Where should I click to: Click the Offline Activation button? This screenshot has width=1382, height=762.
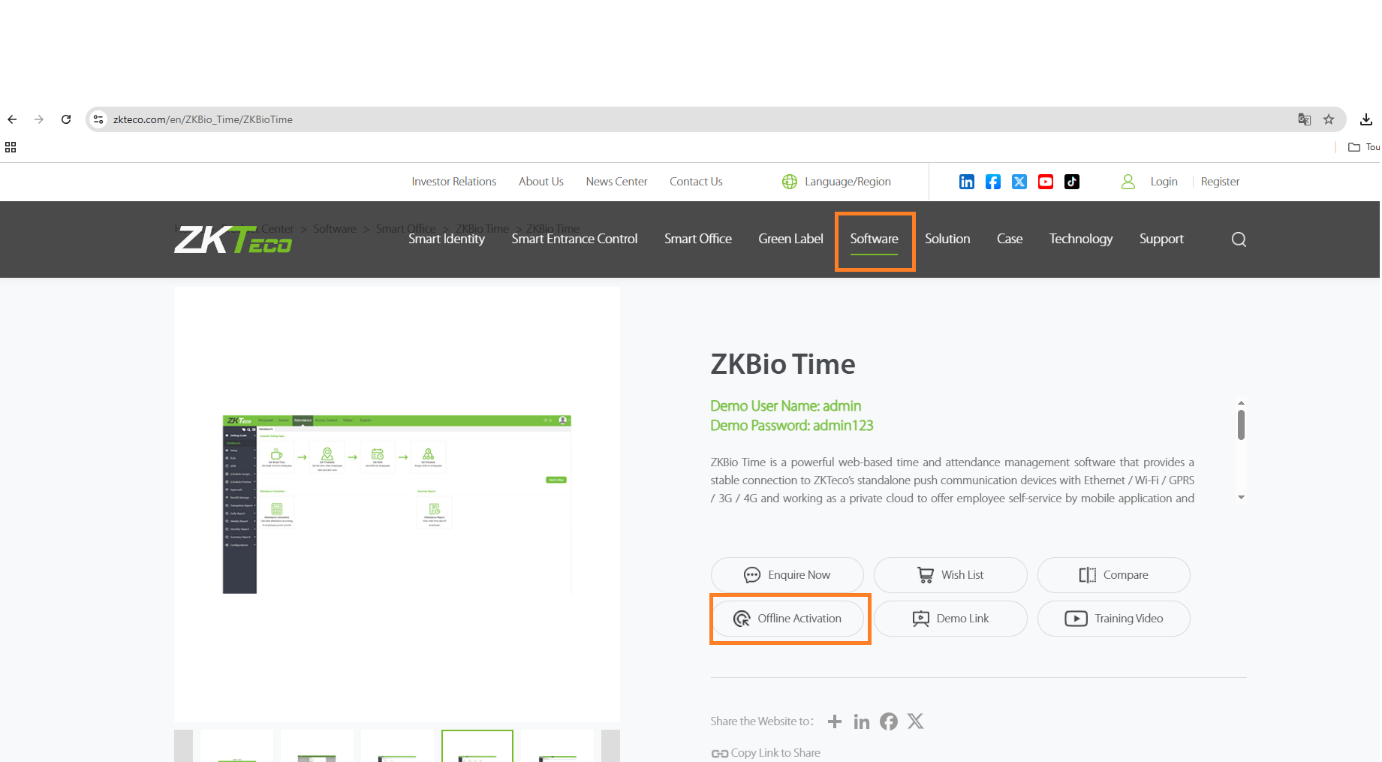pyautogui.click(x=788, y=618)
